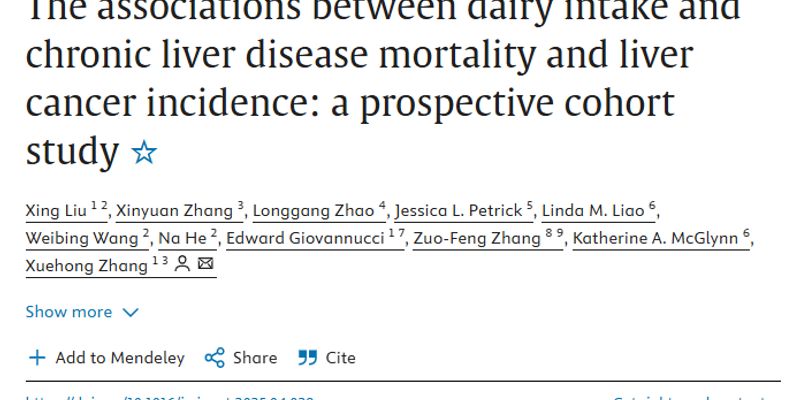Image resolution: width=800 pixels, height=400 pixels.
Task: Click the share network icon
Action: point(215,358)
